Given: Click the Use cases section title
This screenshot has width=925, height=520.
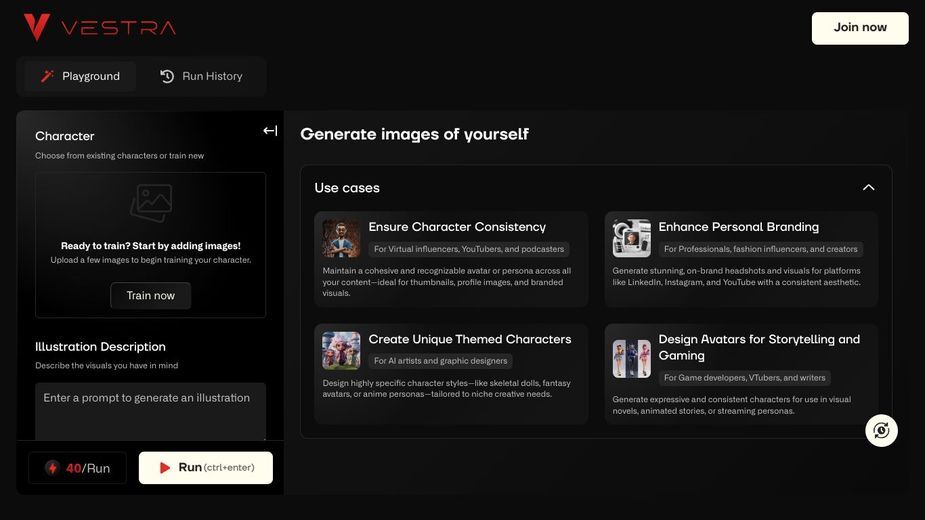Looking at the screenshot, I should 347,188.
